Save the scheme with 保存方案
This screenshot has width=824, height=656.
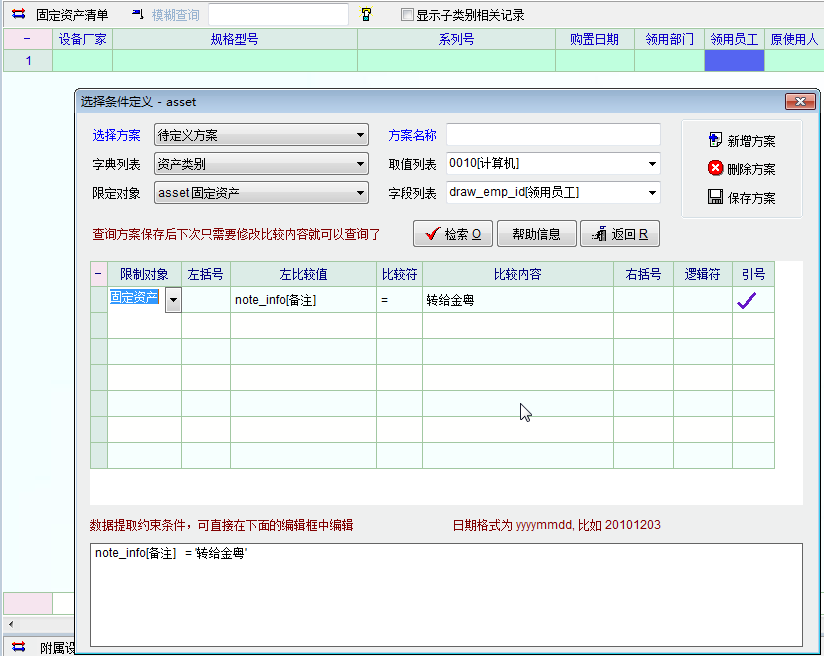(x=741, y=198)
